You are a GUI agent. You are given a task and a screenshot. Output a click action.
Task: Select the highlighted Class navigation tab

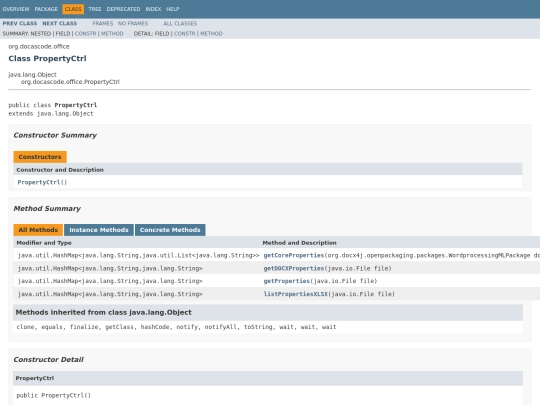tap(73, 9)
